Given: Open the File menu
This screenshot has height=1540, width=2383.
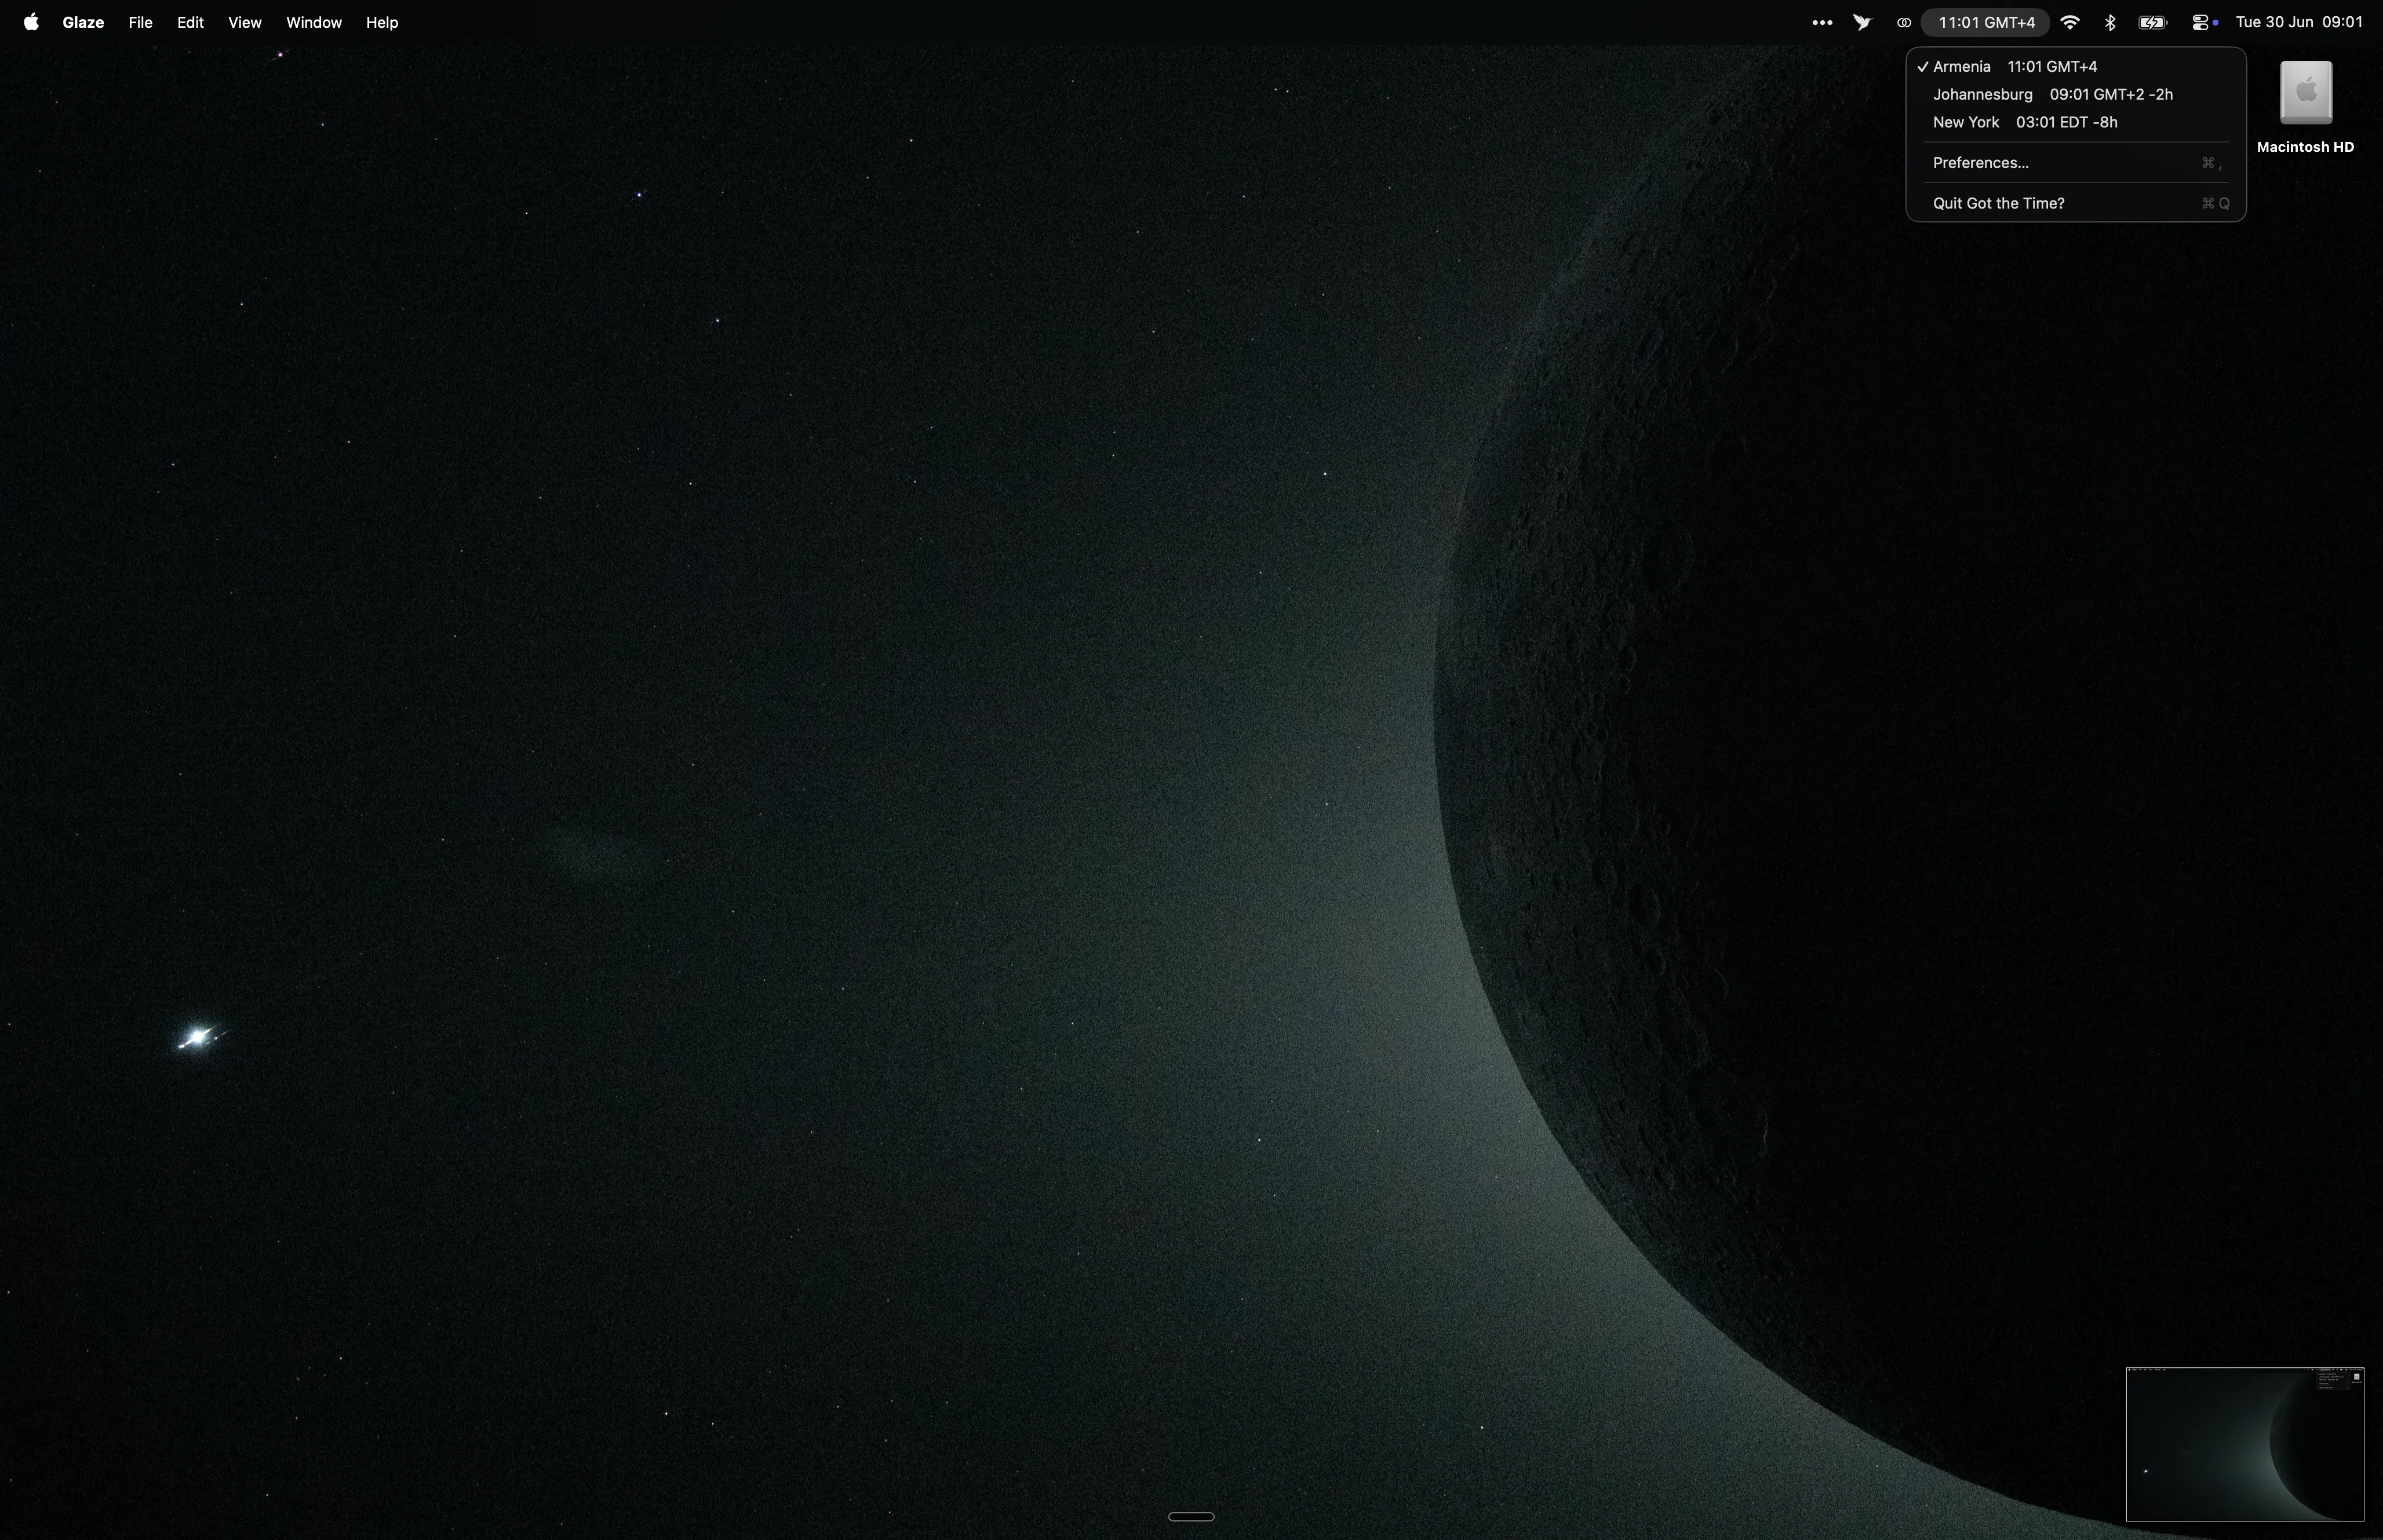Looking at the screenshot, I should point(140,22).
